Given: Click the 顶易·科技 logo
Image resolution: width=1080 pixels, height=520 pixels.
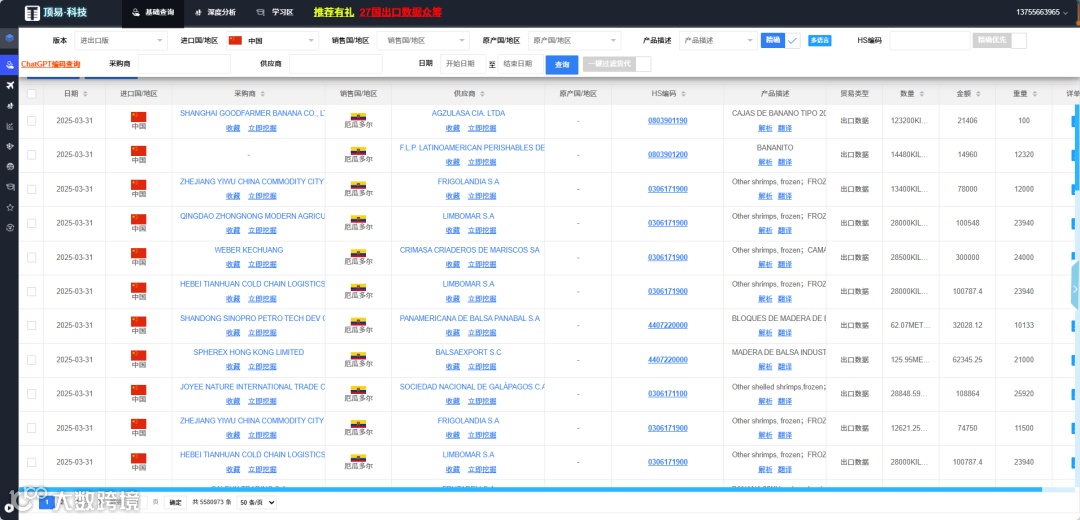Looking at the screenshot, I should tap(56, 12).
